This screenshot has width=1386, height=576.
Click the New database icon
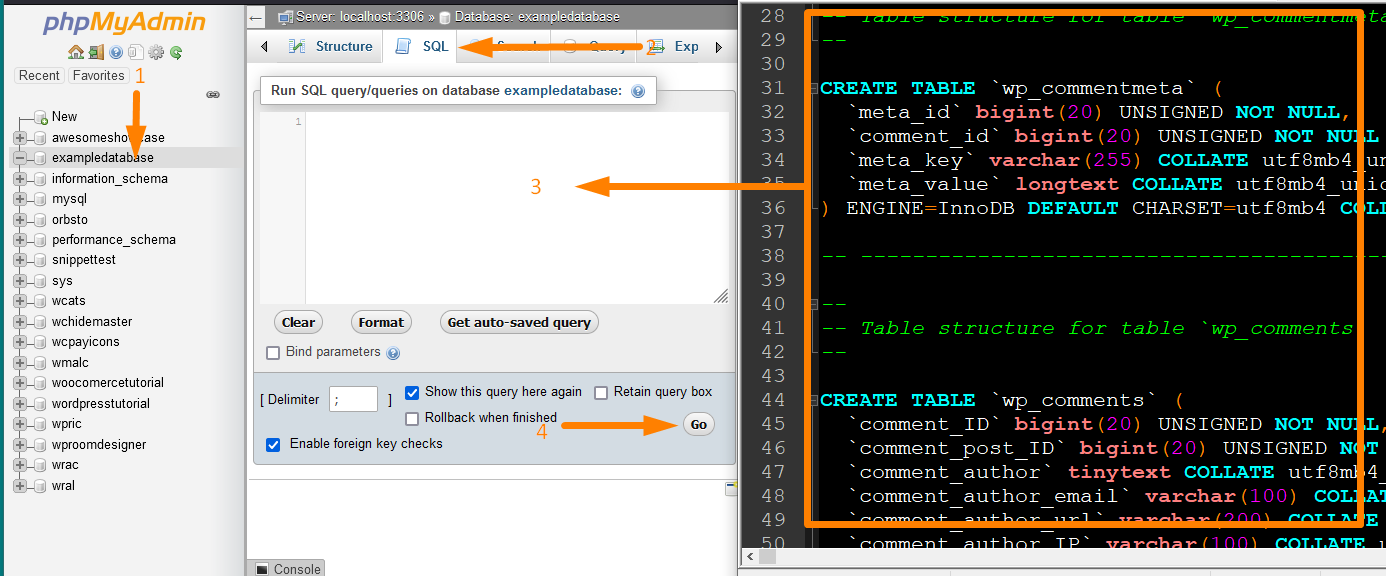40,117
